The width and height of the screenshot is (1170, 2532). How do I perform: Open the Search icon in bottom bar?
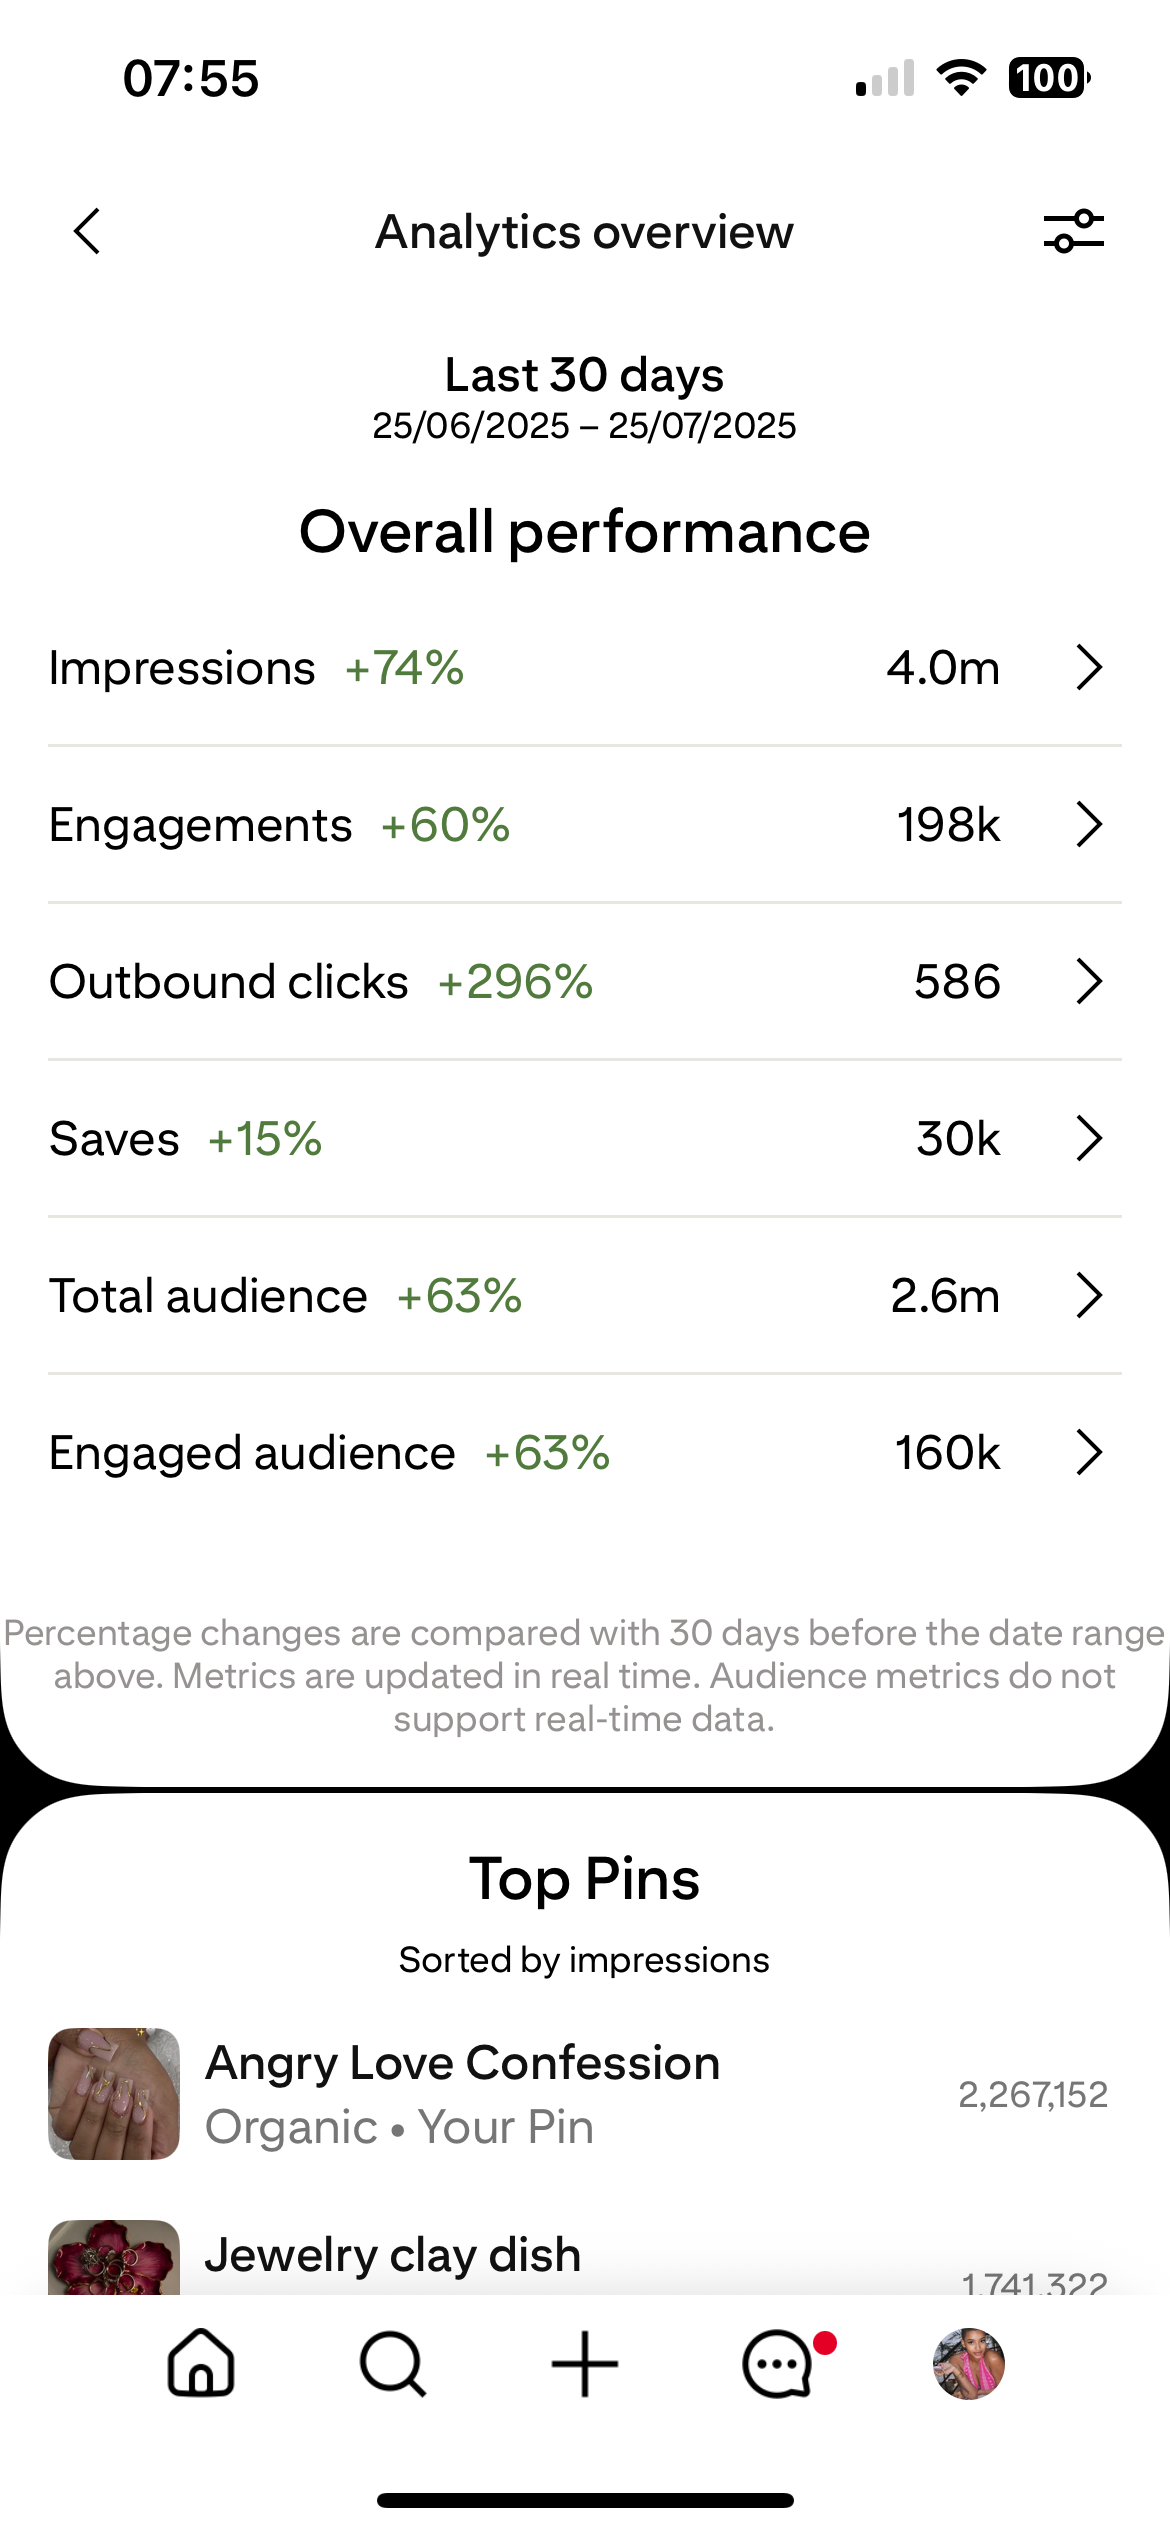point(392,2363)
